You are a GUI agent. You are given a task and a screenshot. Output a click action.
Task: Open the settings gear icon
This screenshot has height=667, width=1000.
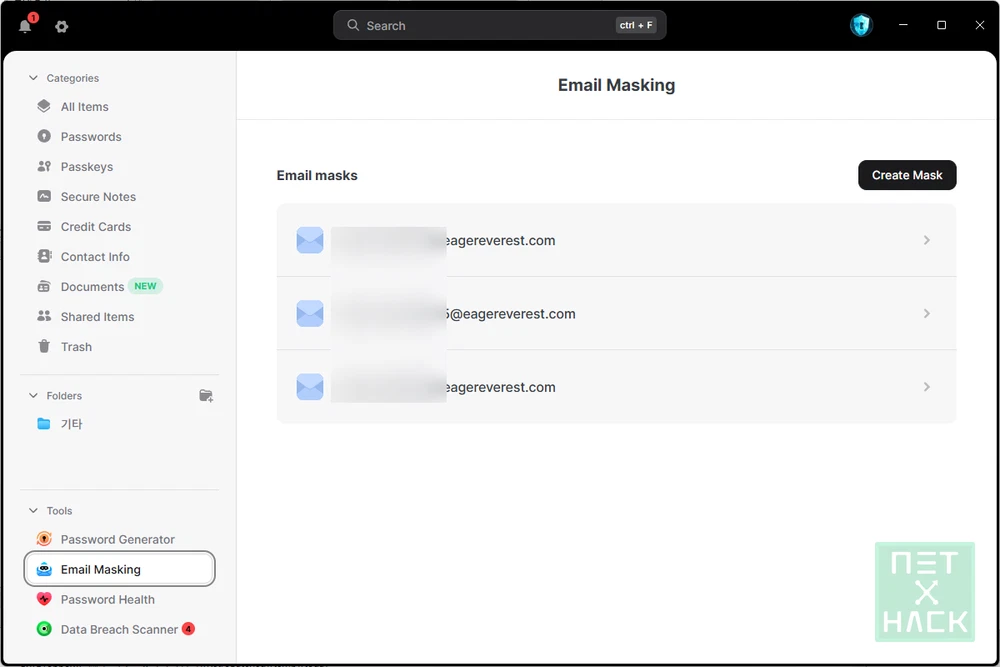(x=62, y=27)
